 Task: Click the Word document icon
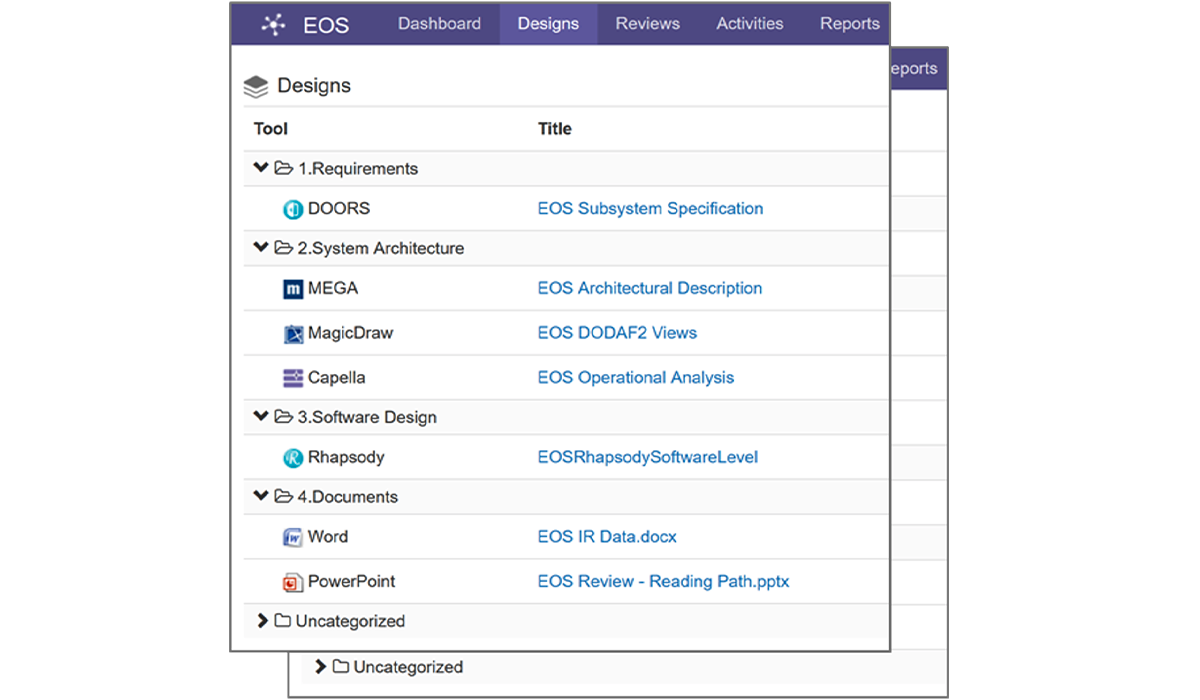click(293, 537)
